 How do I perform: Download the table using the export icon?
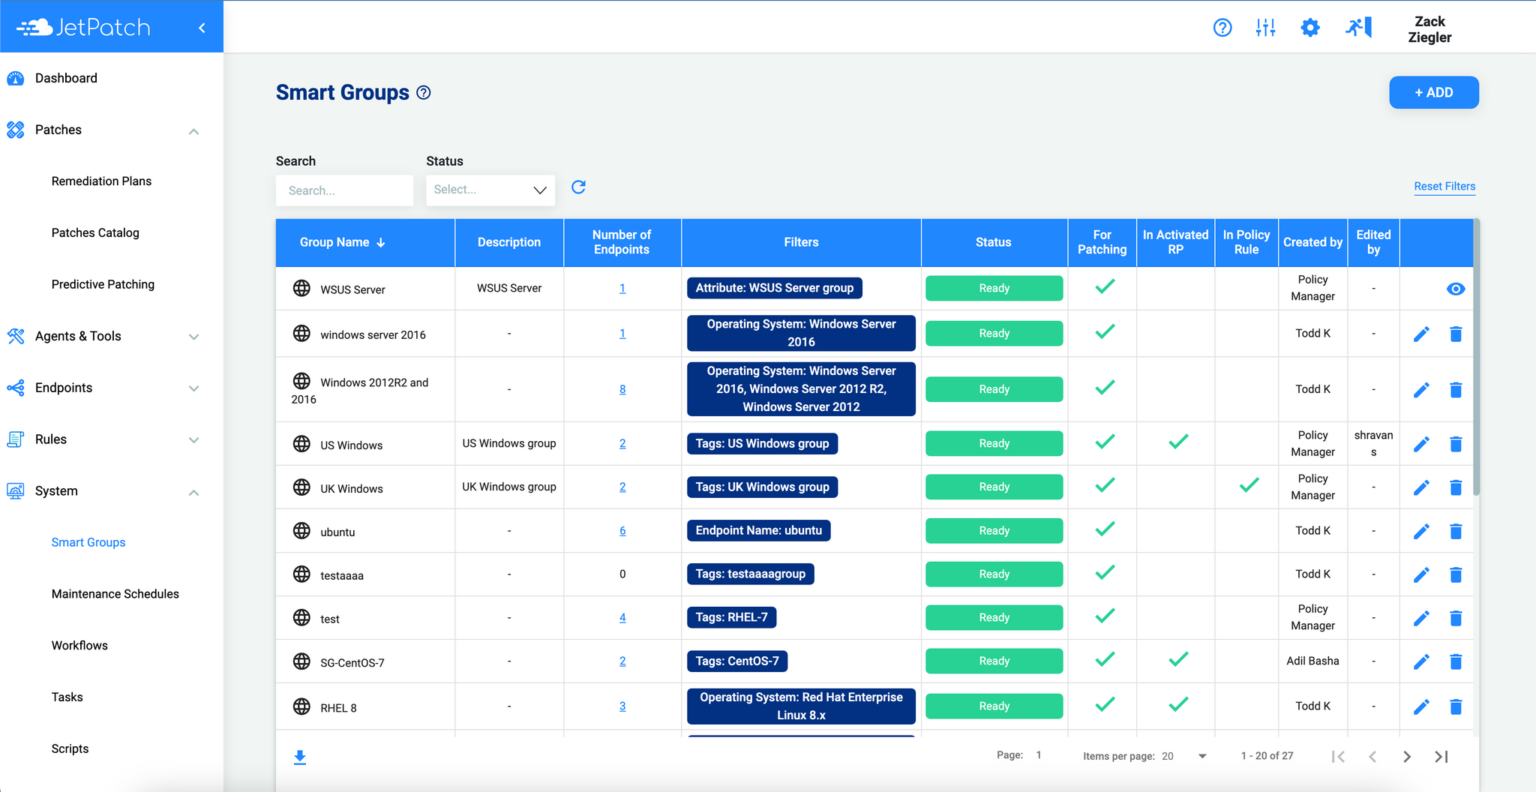[299, 757]
